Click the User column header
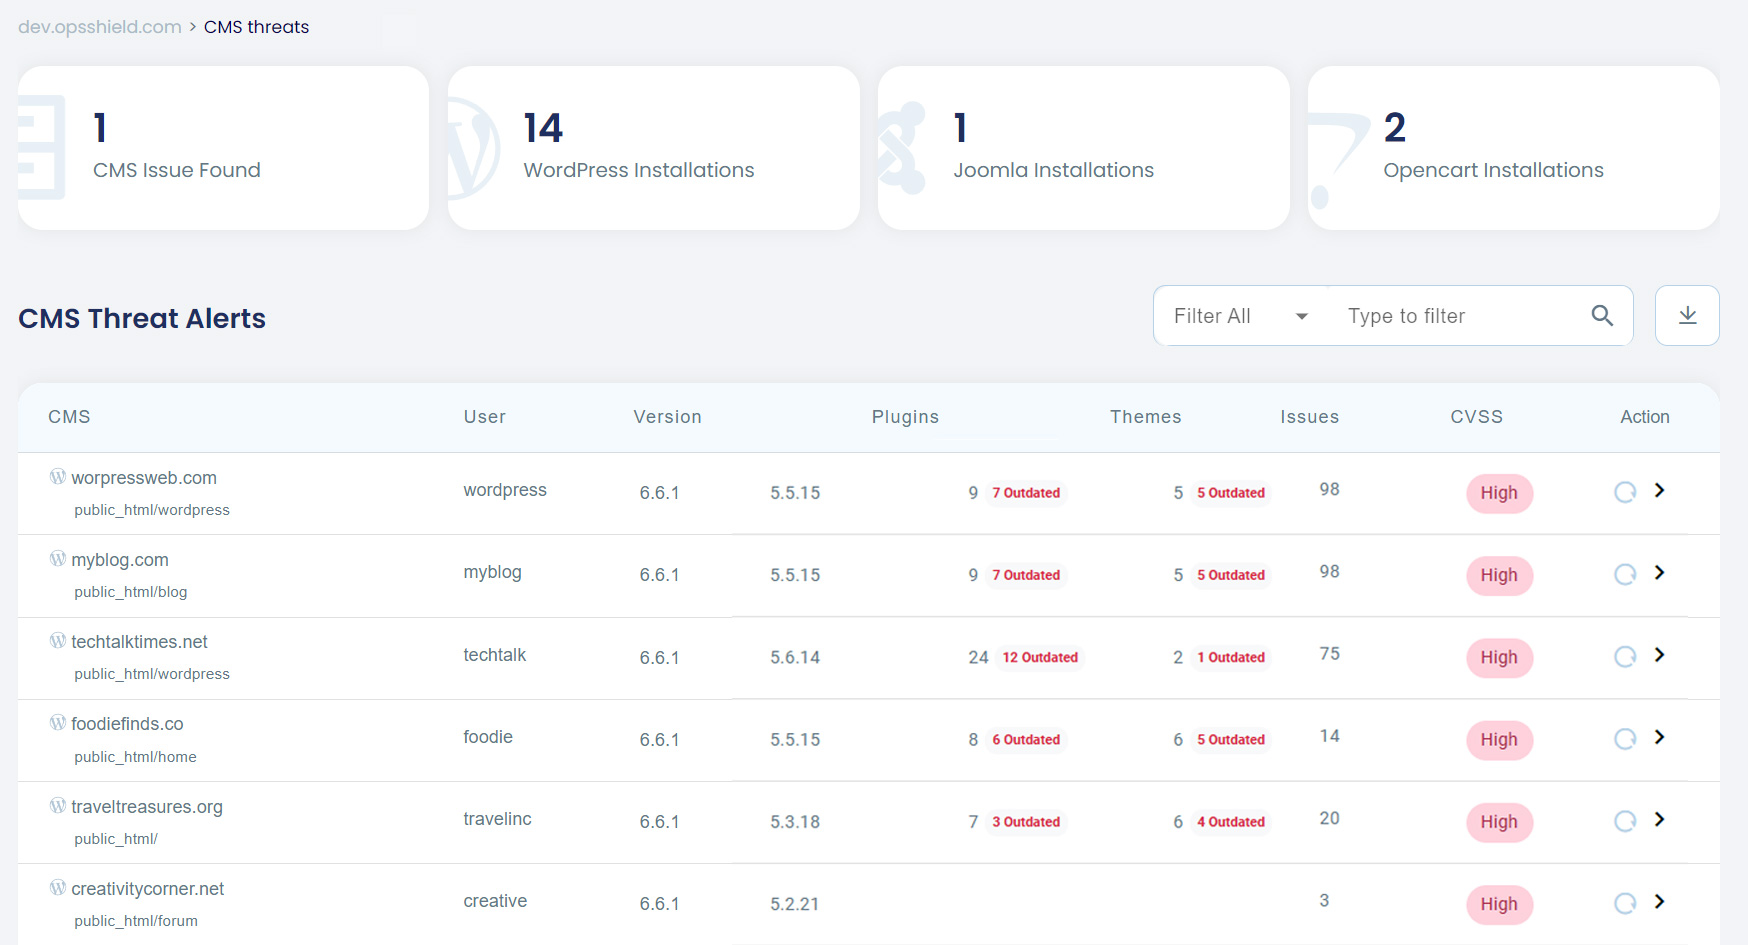 point(485,417)
